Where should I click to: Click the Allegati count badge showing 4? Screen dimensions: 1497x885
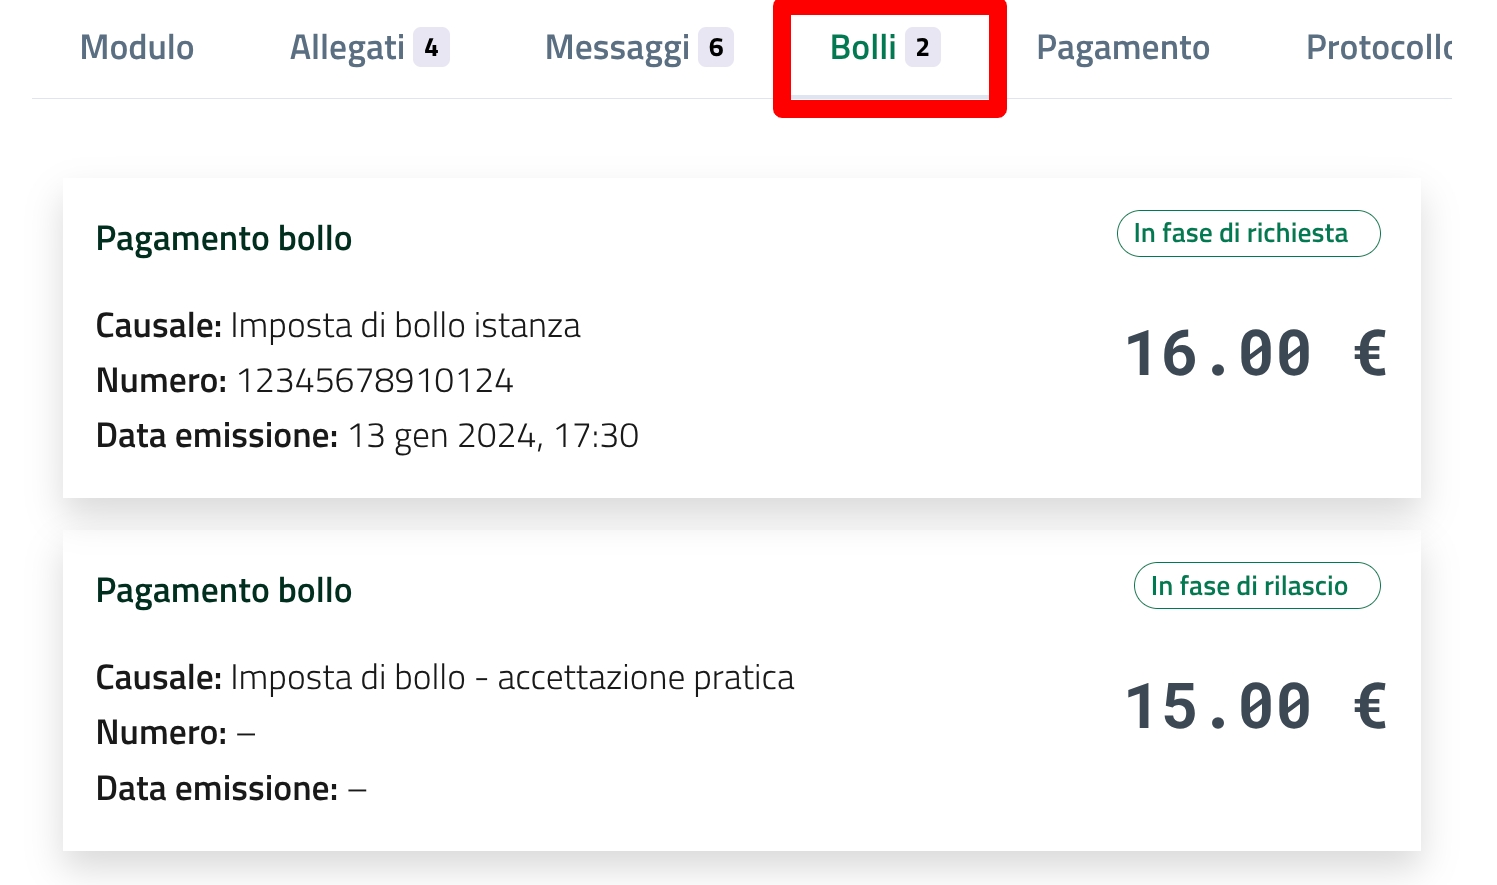[x=431, y=47]
